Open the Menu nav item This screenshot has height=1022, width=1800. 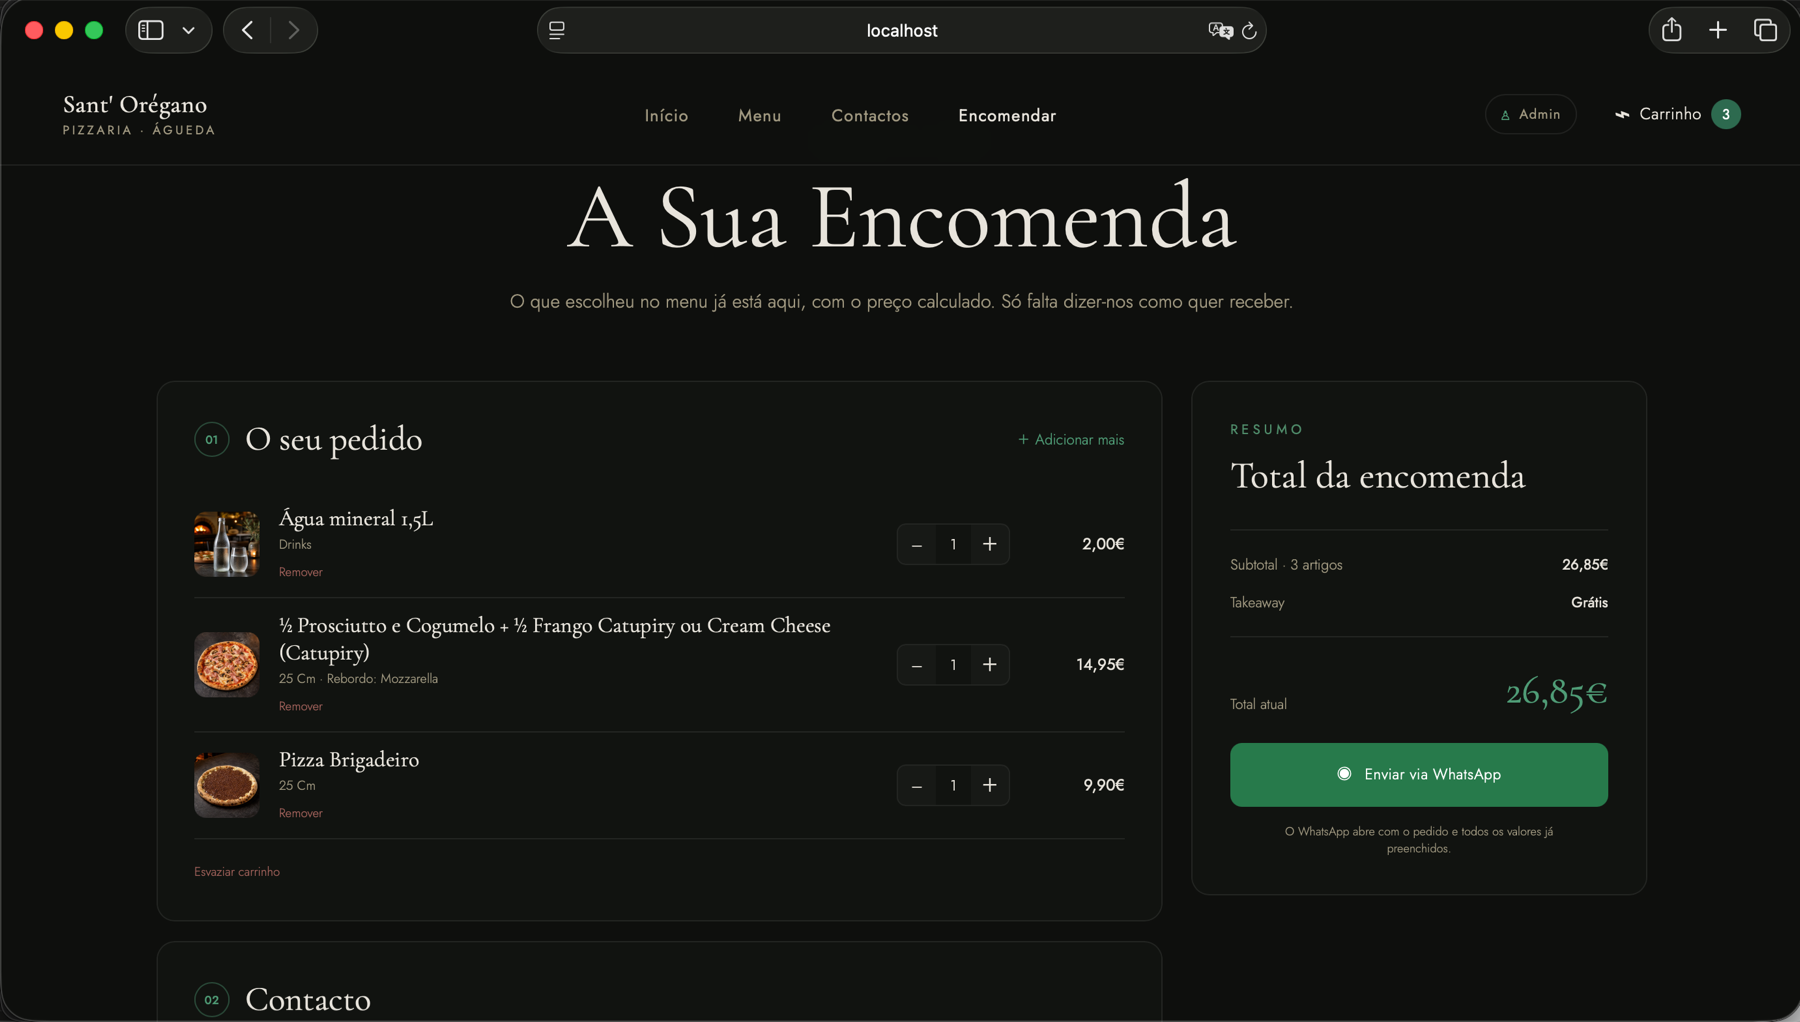[759, 116]
